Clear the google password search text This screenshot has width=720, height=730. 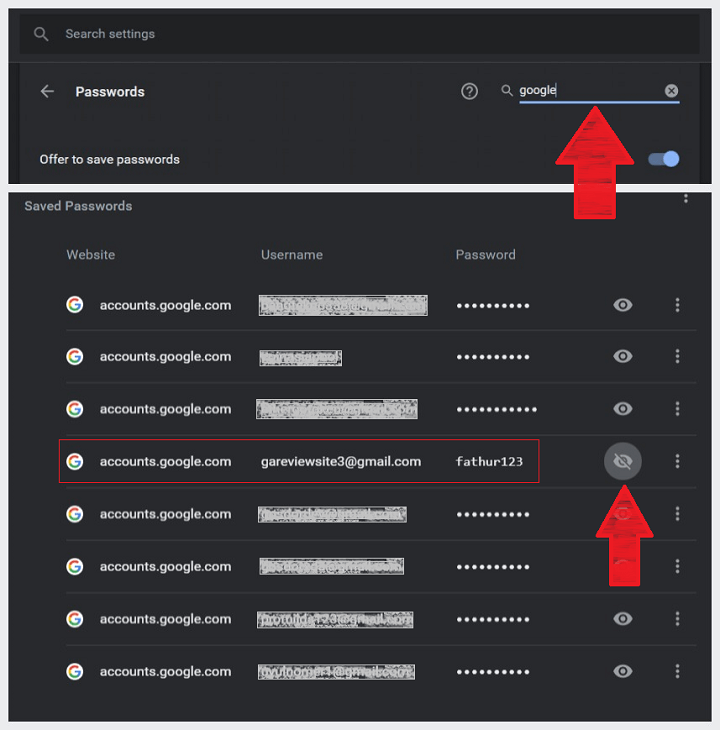point(671,90)
